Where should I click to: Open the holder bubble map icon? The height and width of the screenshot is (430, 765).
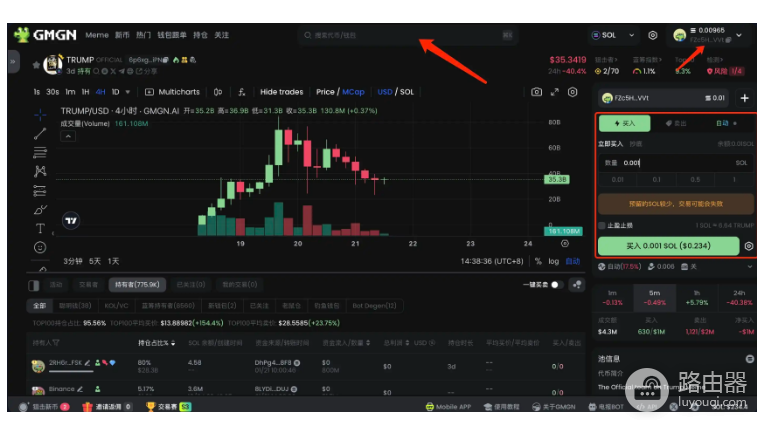577,285
